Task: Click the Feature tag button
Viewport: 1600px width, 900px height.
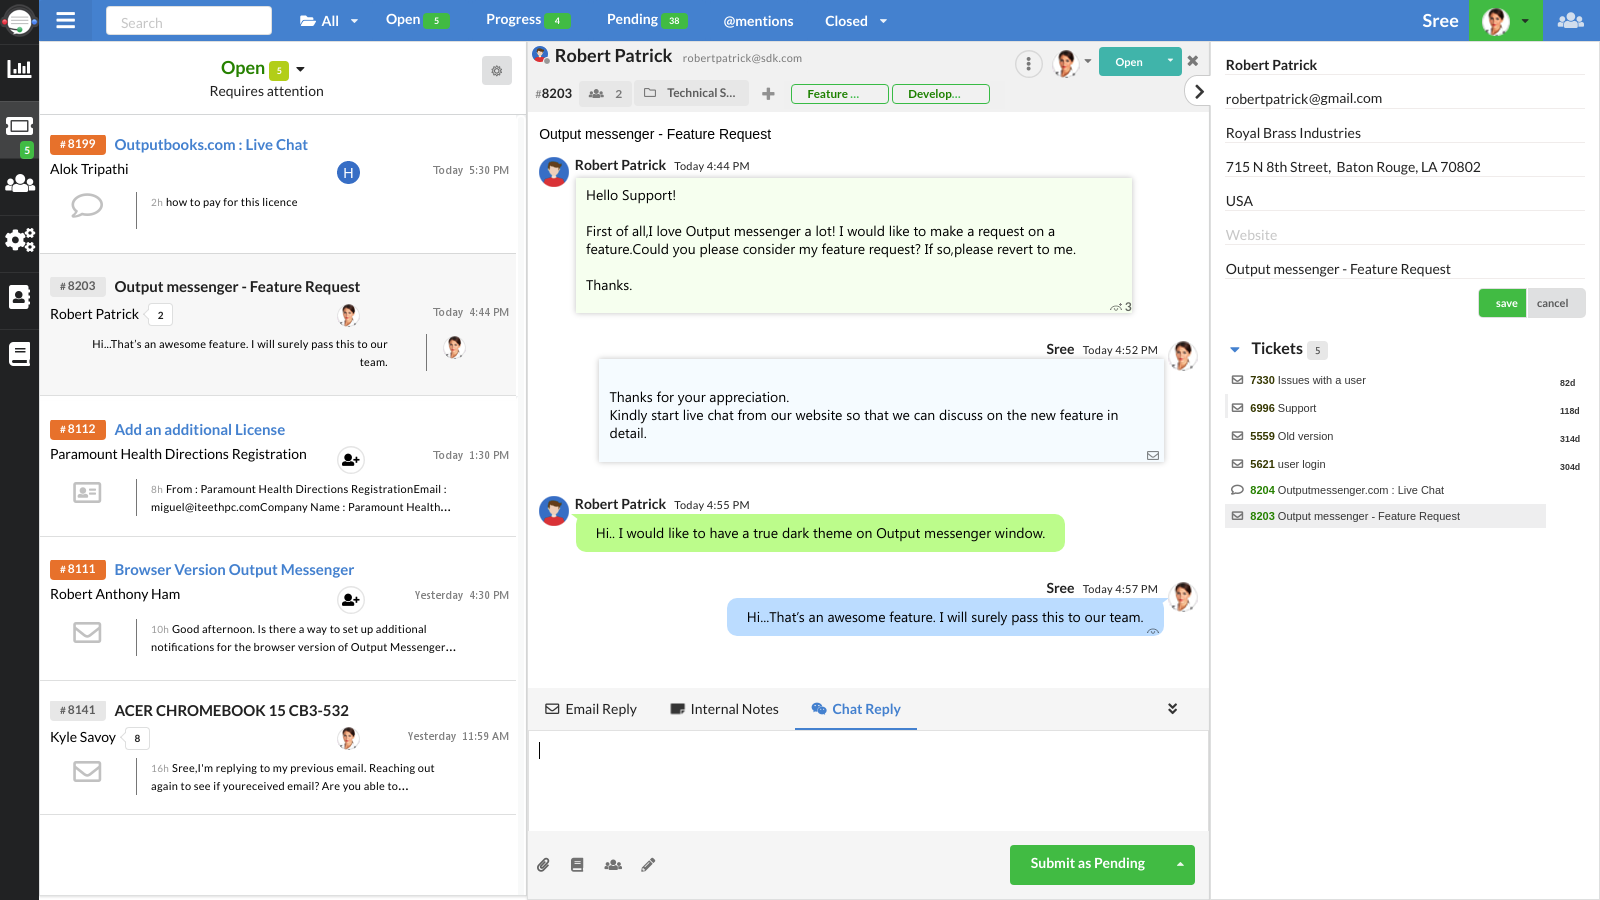Action: click(839, 94)
